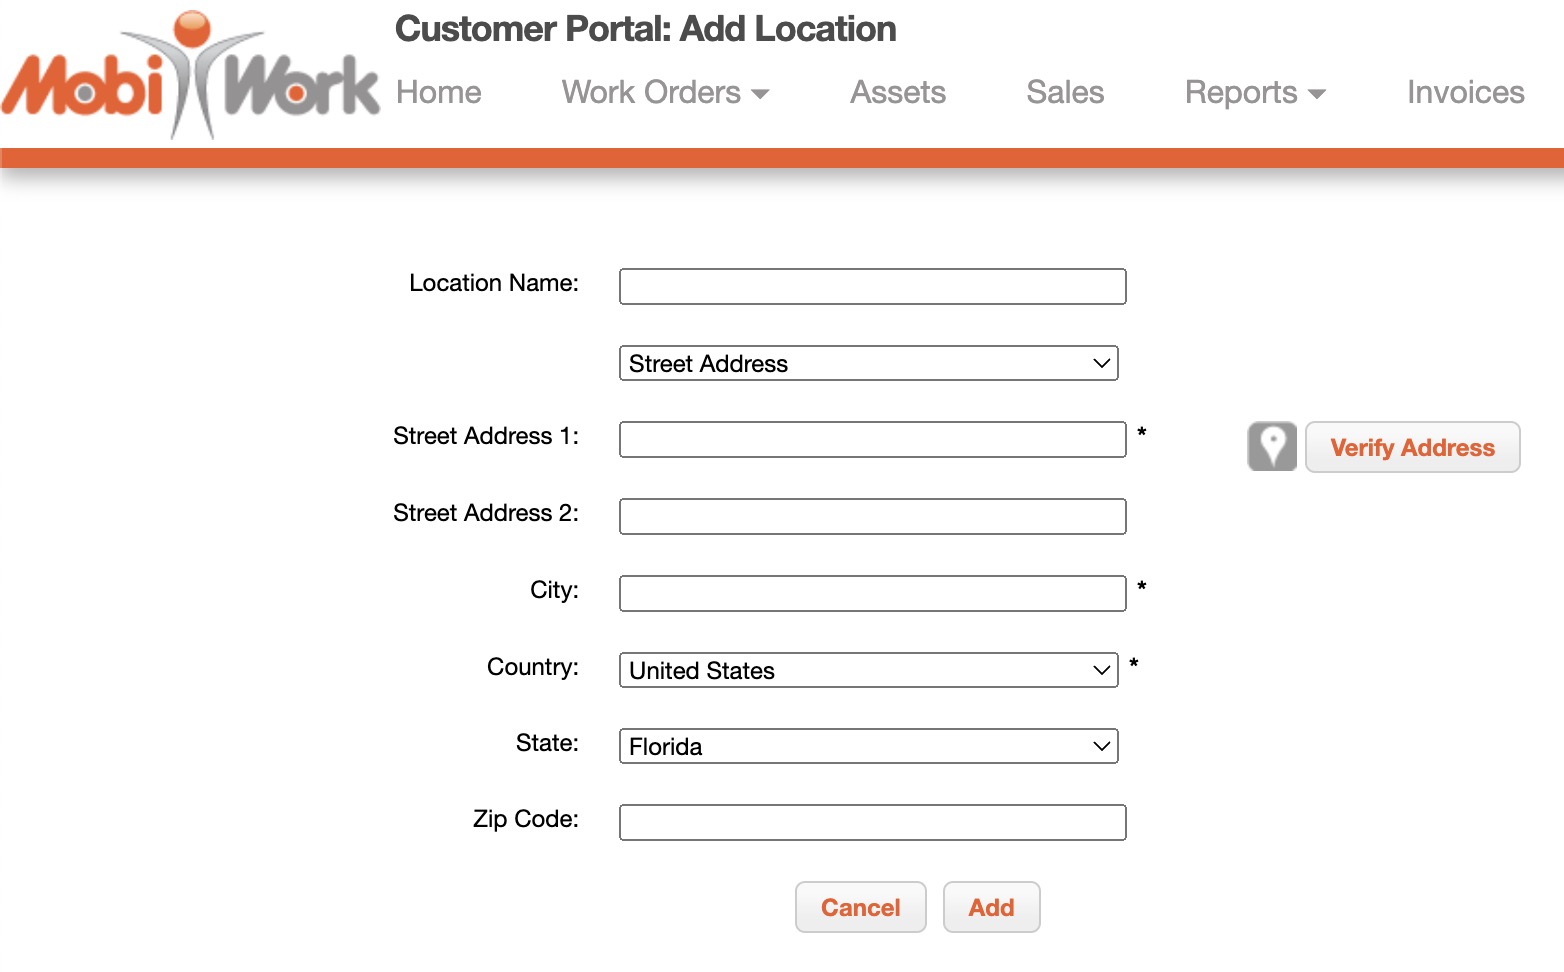Open the Invoices page
Screen dimensions: 1564x972
[1464, 92]
